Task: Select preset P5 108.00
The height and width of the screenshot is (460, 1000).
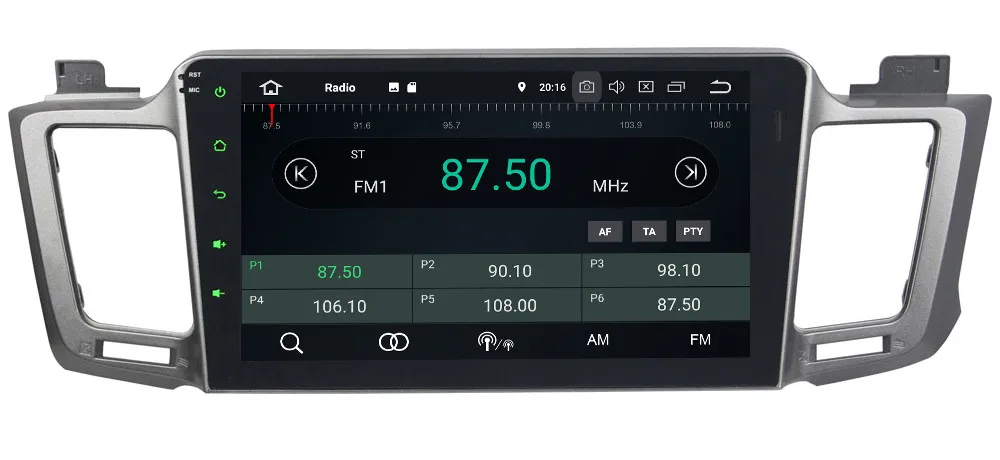Action: 497,305
